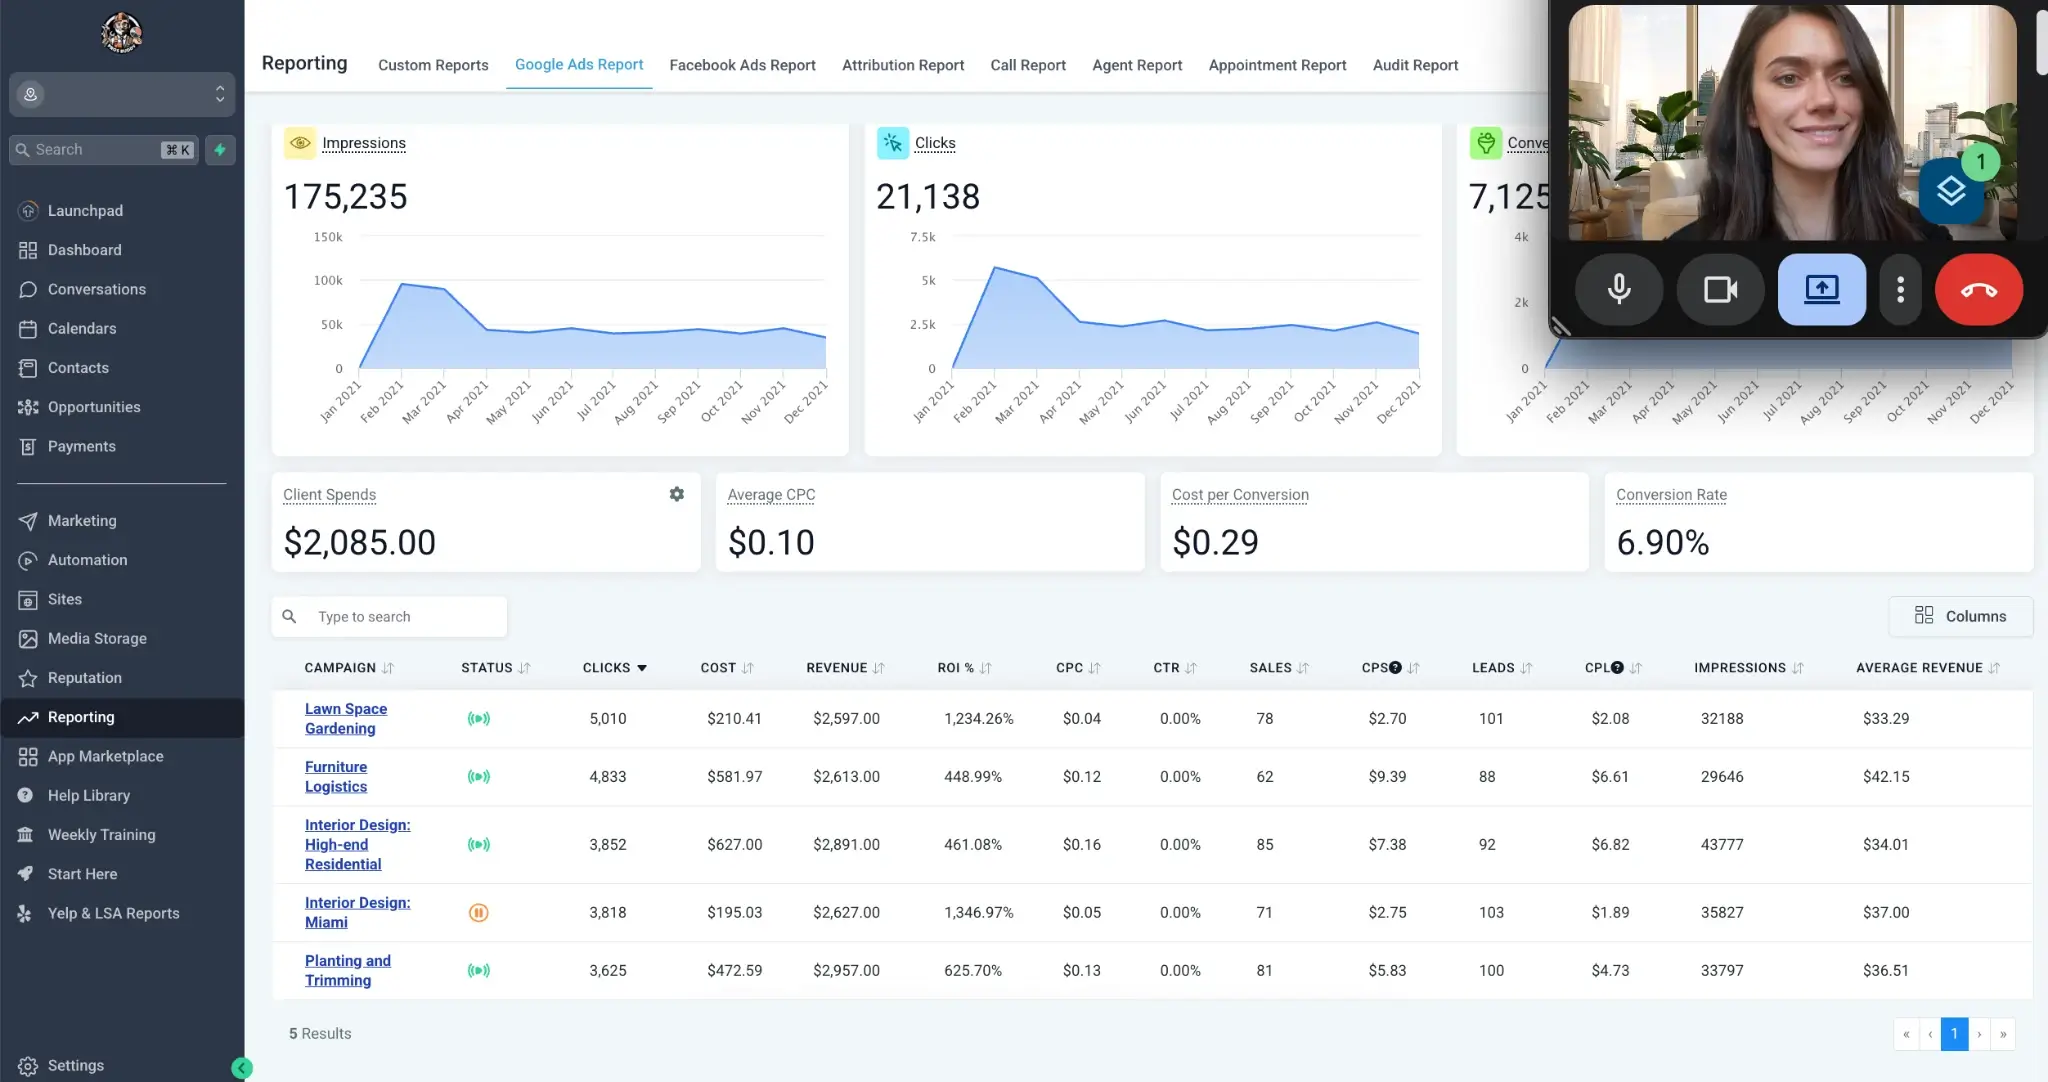Open the three-dot options in the video call
Screen dimensions: 2048x1082
[x=1899, y=290]
